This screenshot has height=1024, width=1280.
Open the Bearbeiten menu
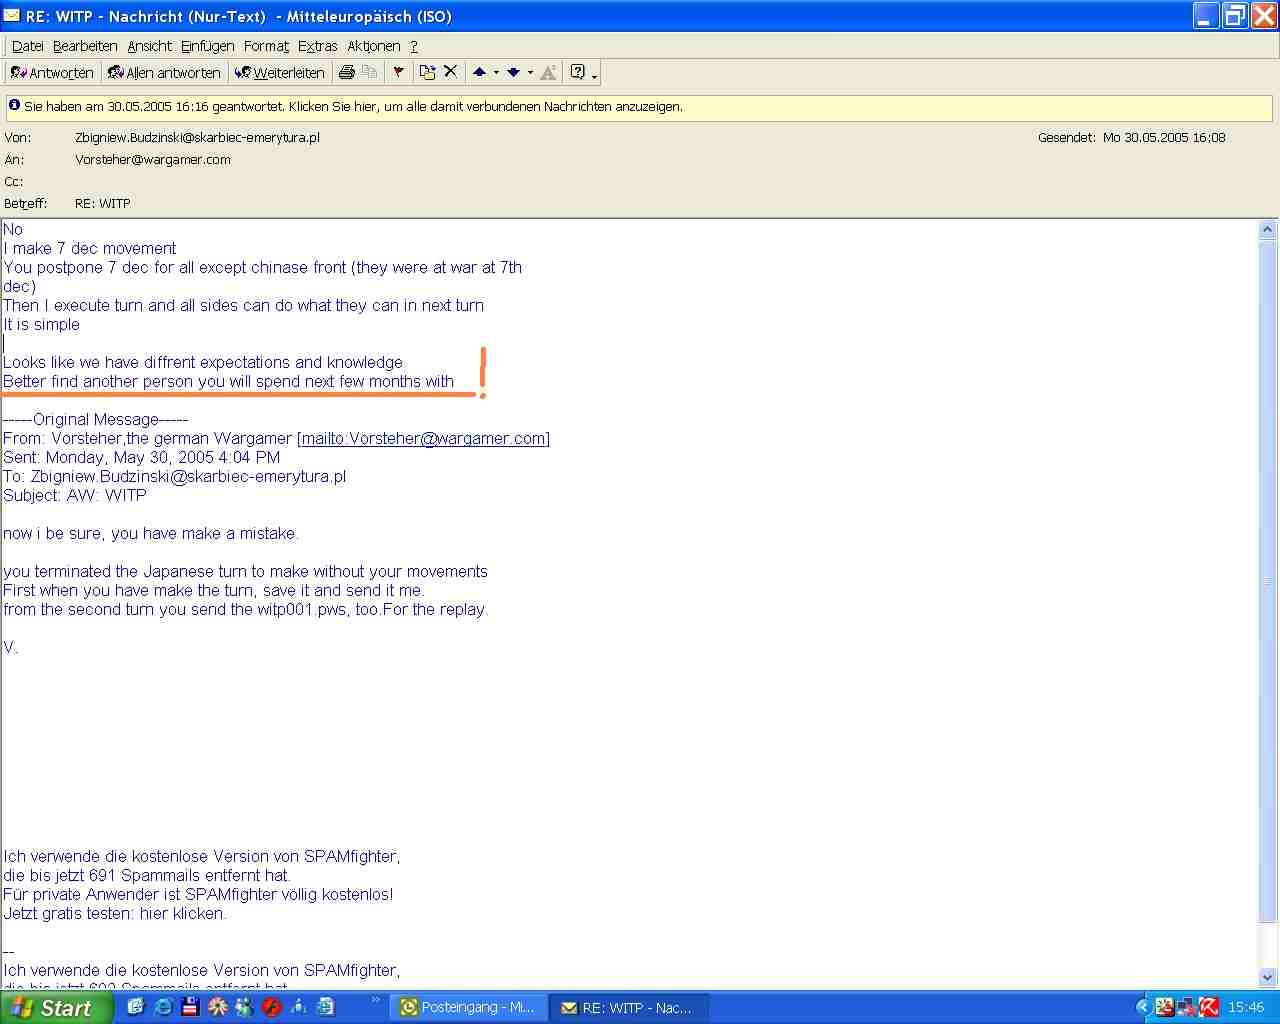pos(85,46)
